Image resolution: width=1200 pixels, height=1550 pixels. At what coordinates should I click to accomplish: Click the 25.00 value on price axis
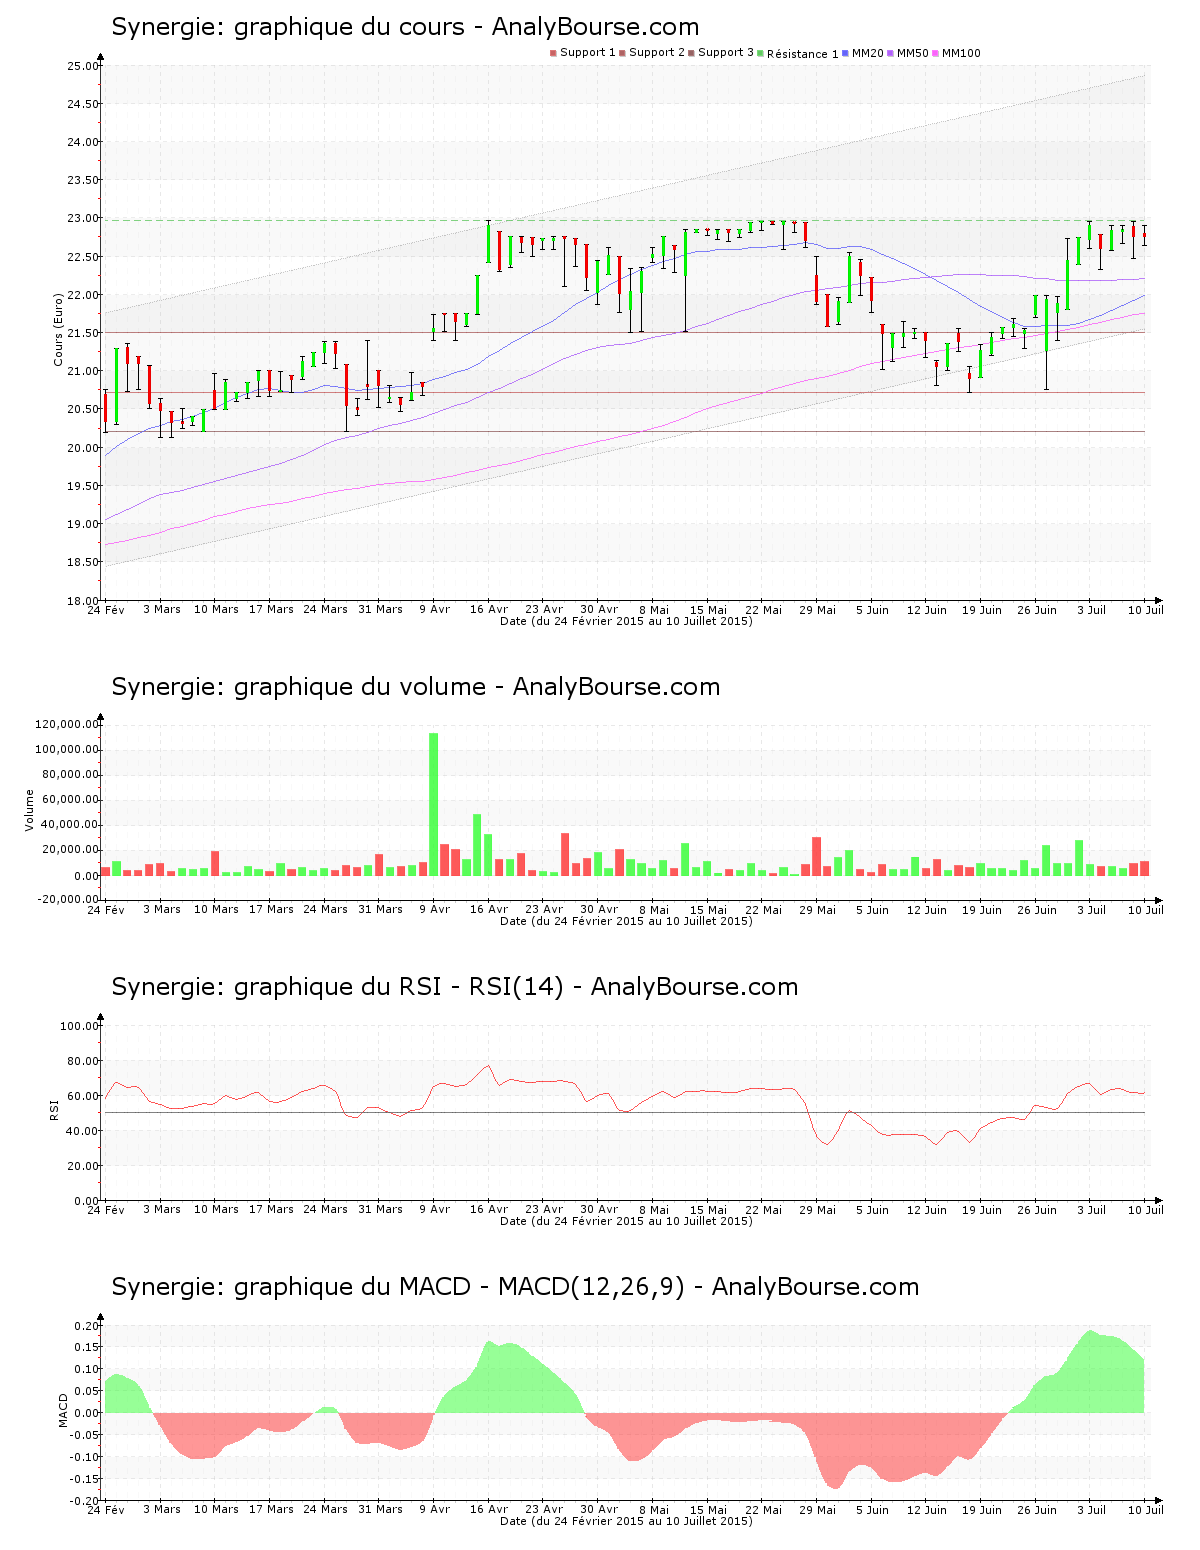(x=83, y=66)
